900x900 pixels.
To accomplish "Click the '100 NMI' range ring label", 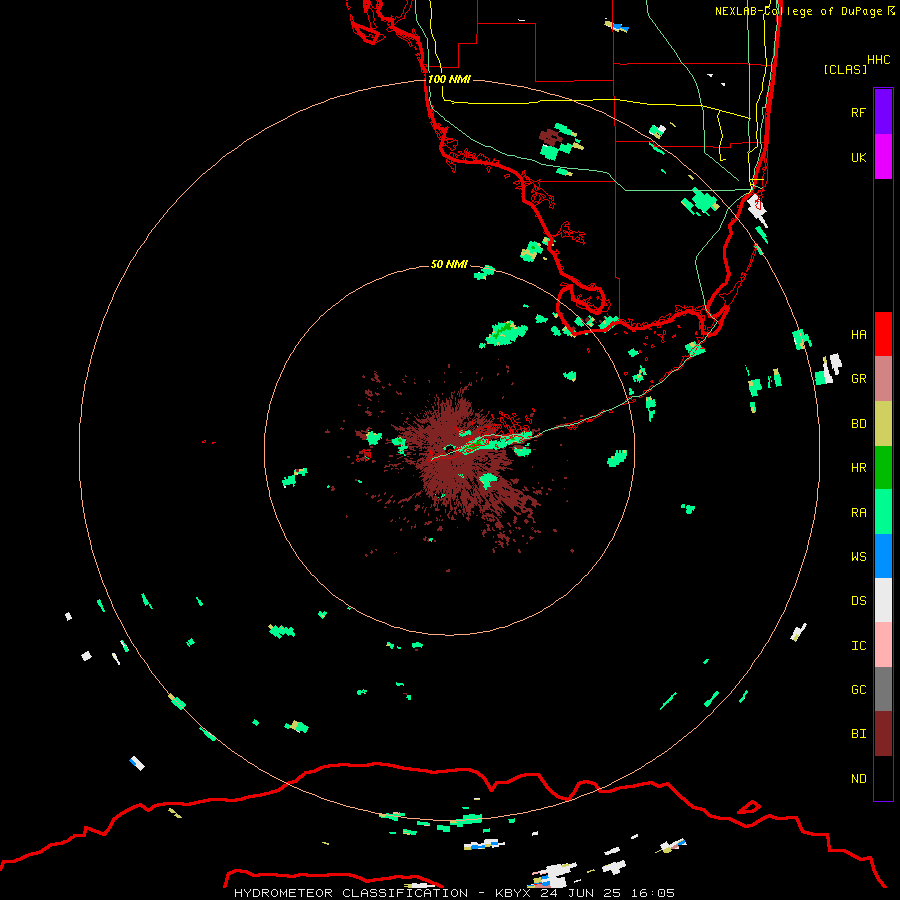I will tap(449, 79).
